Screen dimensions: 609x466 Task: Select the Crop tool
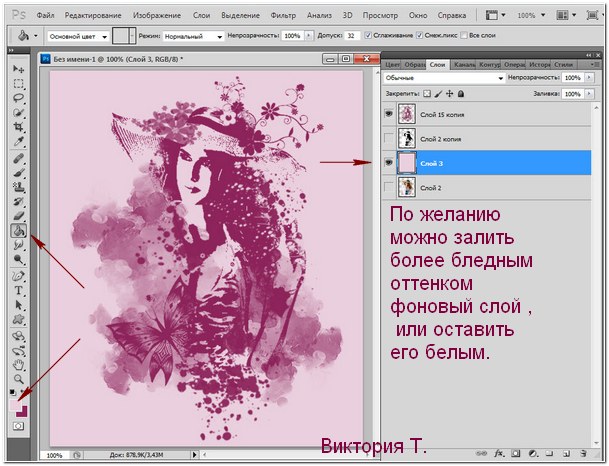tap(18, 127)
